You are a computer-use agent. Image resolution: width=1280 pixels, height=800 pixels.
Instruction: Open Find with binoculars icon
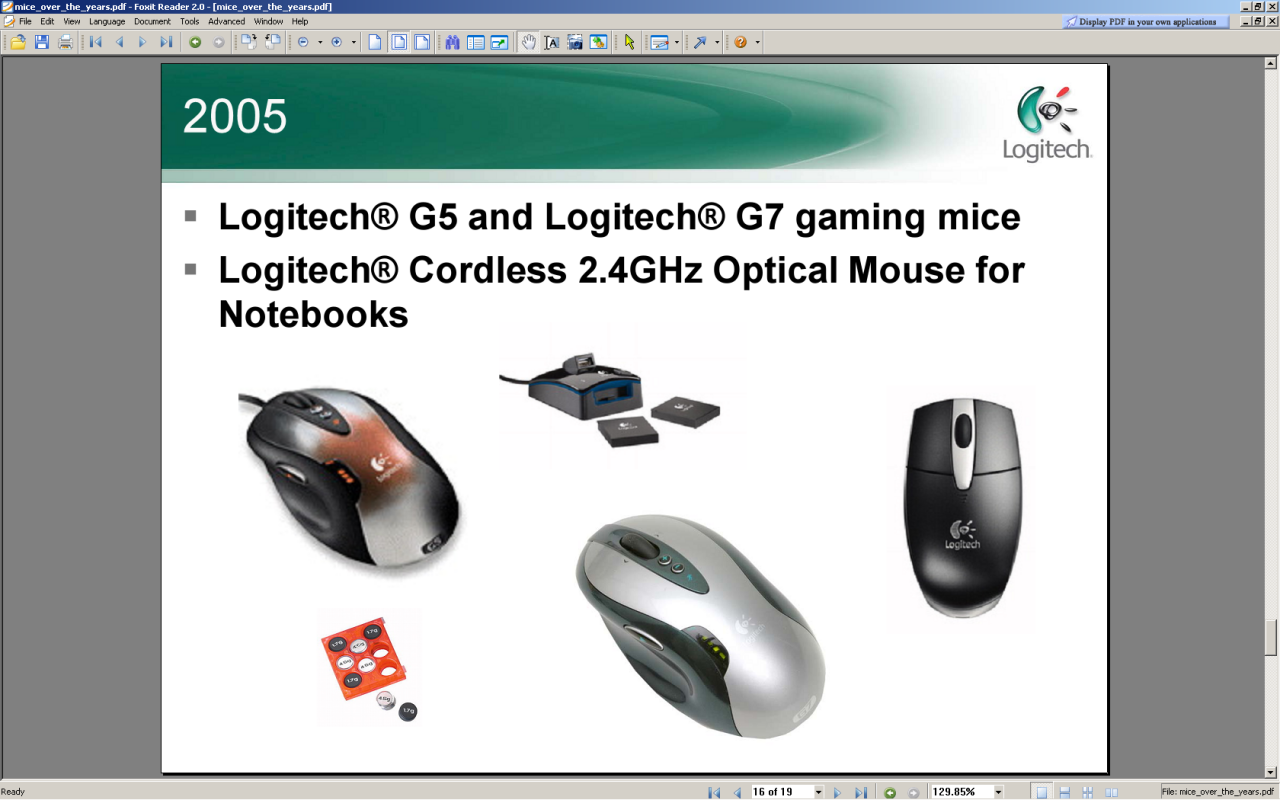(452, 42)
